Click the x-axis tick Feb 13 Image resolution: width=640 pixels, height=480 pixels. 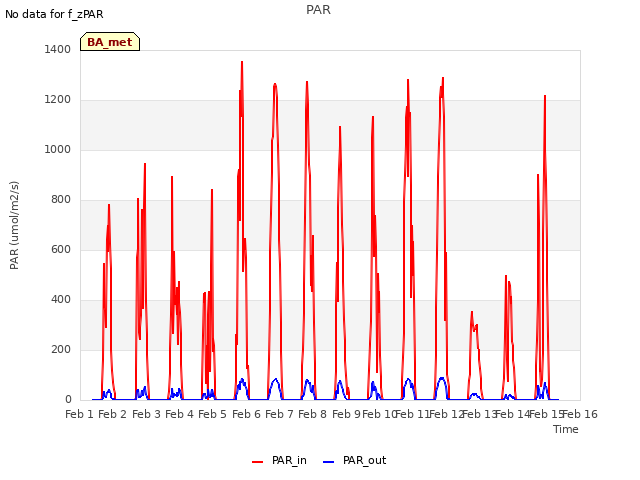479,414
